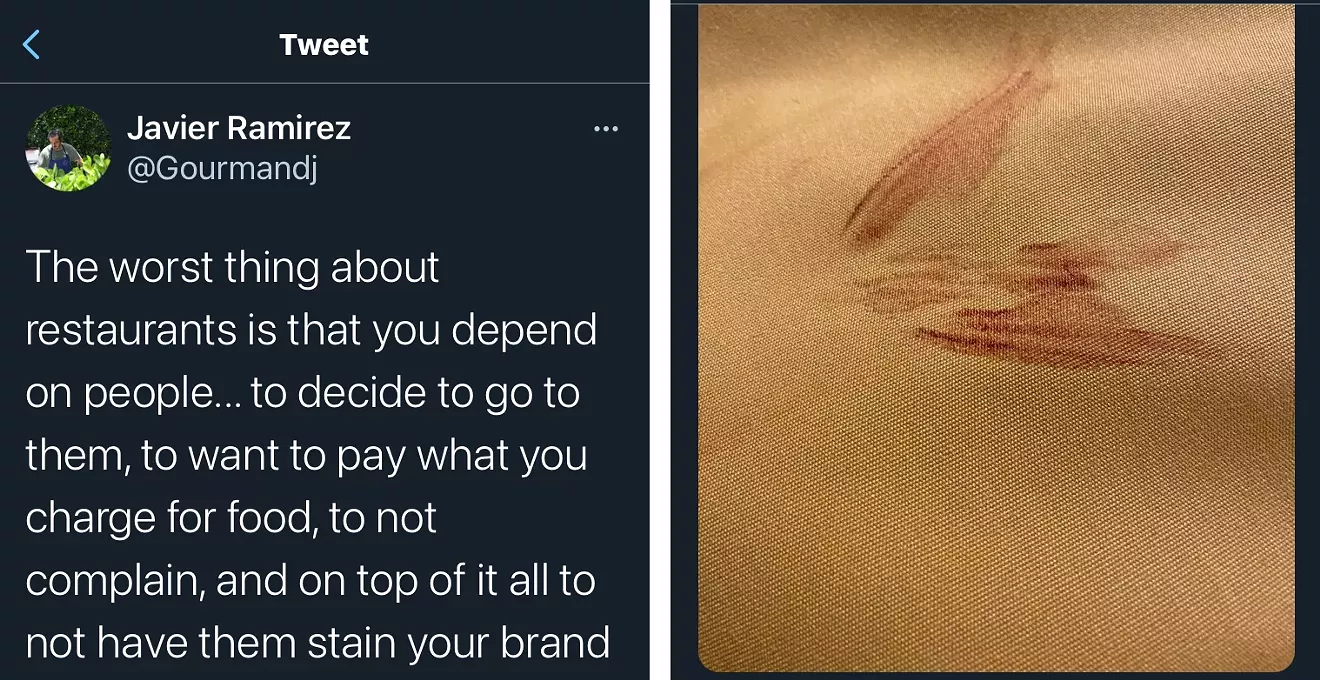Select the line 'them, to want to pay'

tap(306, 456)
